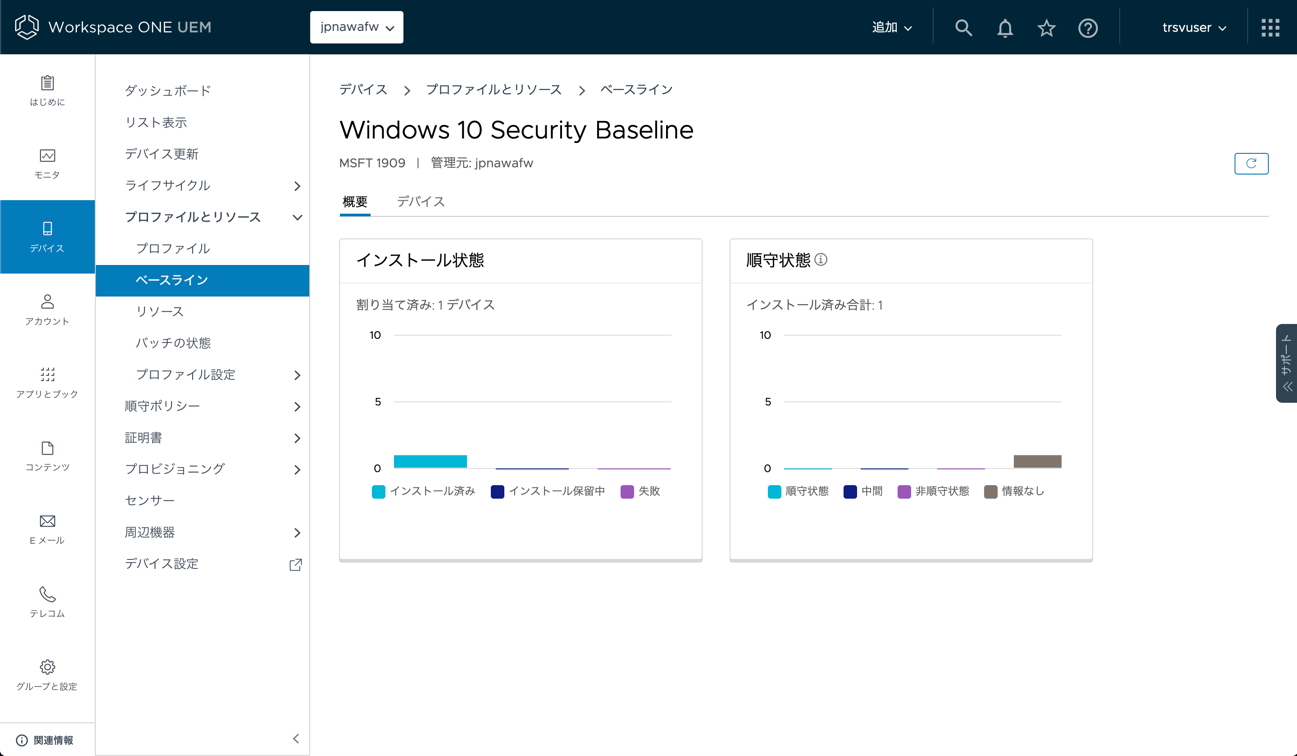Open ダッシュボード in the device menu

point(168,91)
